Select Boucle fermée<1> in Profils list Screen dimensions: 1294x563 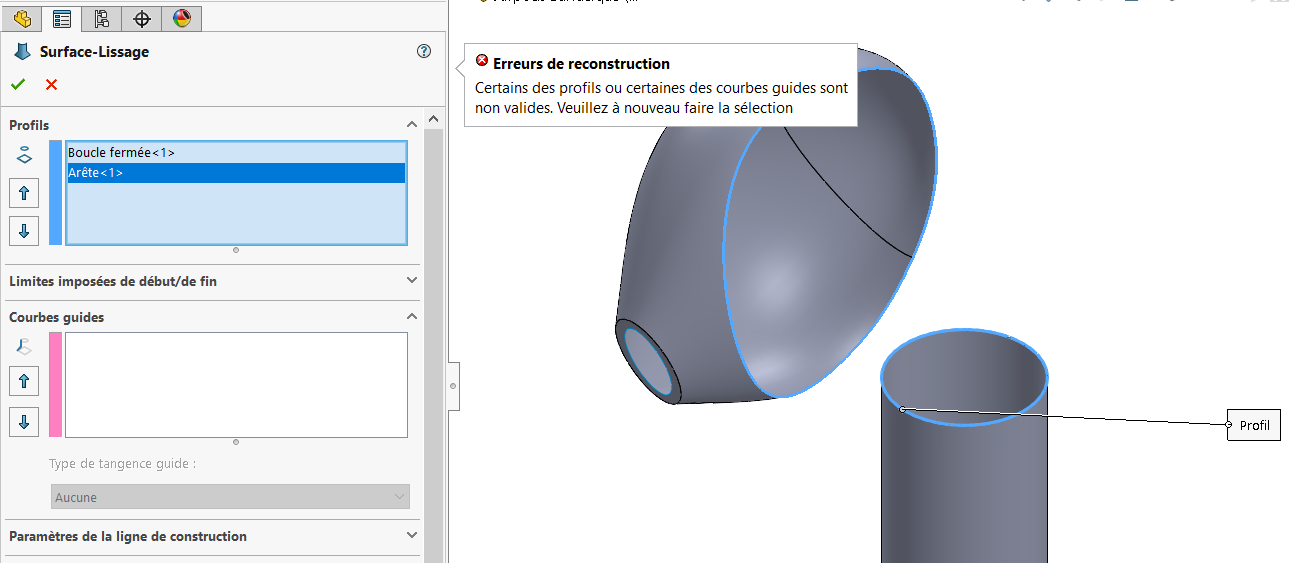click(236, 153)
